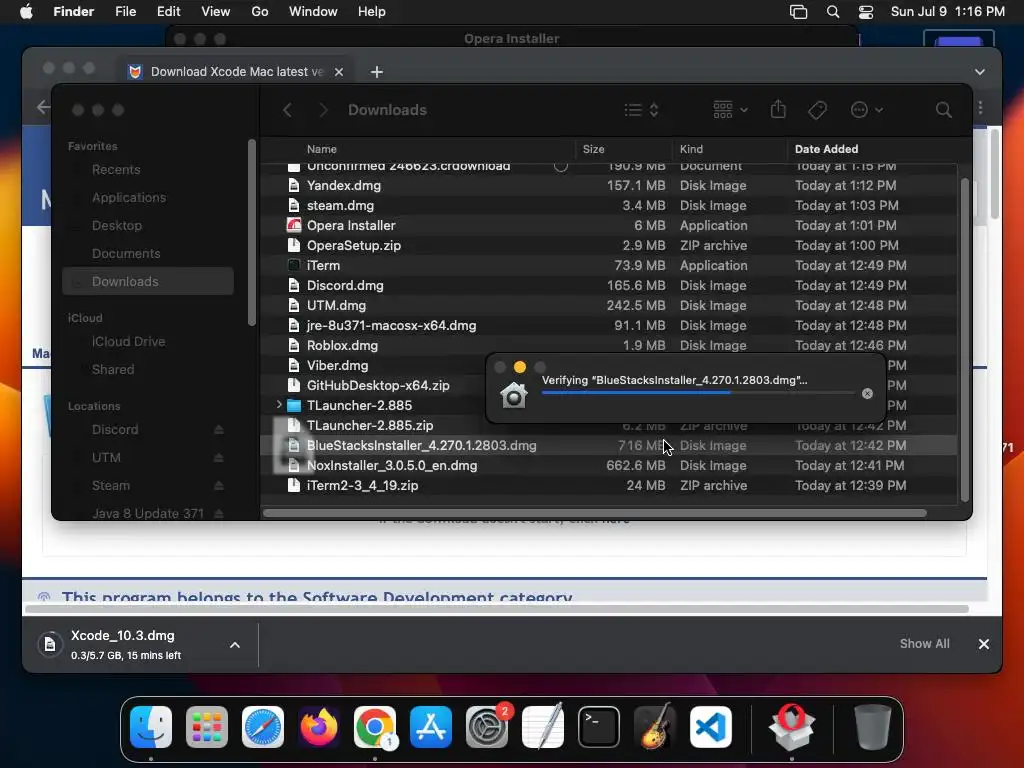Select Desktop in the sidebar
This screenshot has width=1024, height=768.
coord(148,226)
